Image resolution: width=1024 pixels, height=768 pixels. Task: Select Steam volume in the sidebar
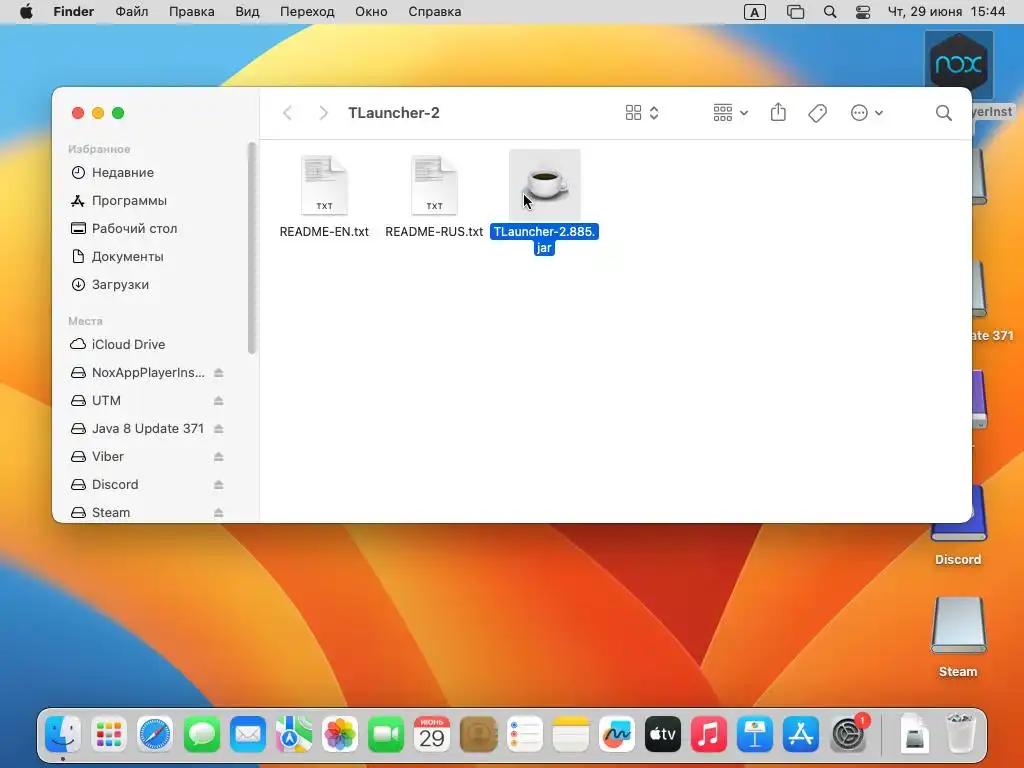(111, 513)
